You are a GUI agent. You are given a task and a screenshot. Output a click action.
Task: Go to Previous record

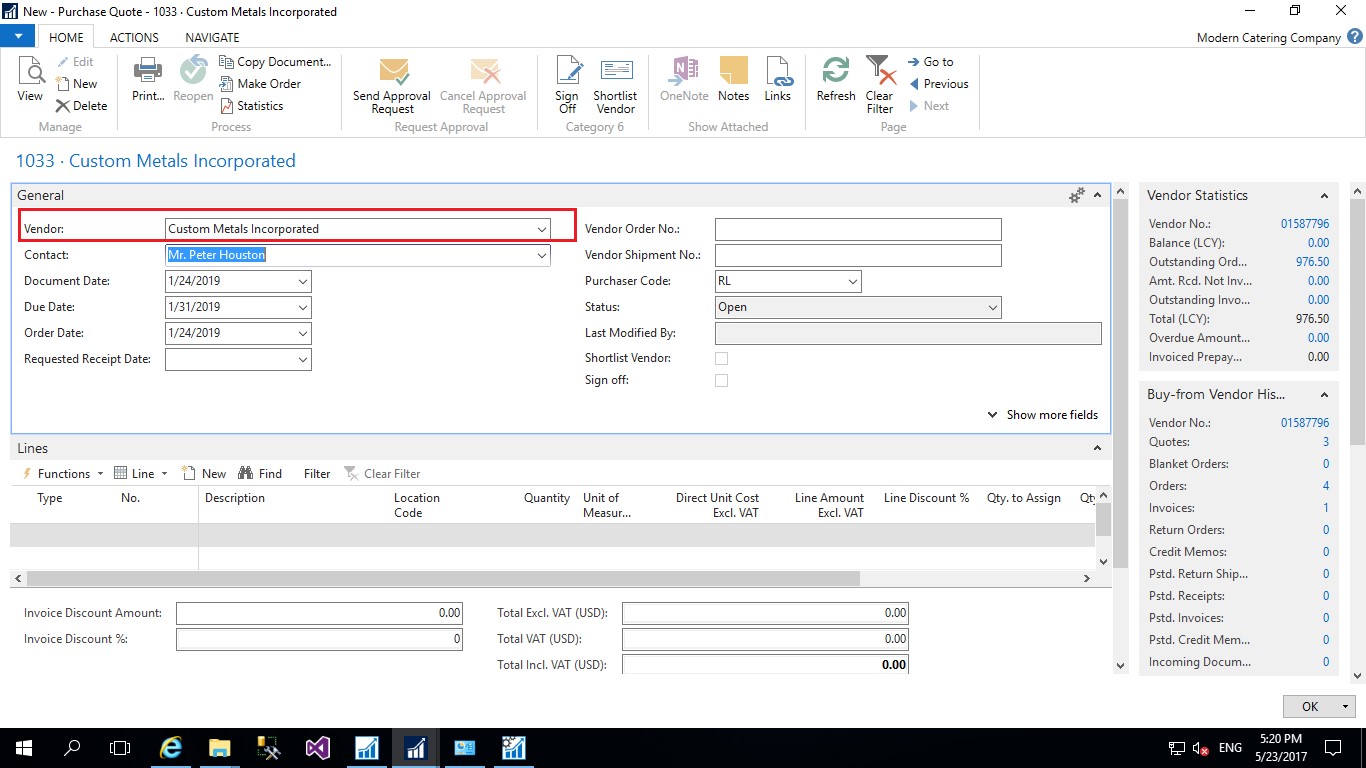(x=938, y=84)
